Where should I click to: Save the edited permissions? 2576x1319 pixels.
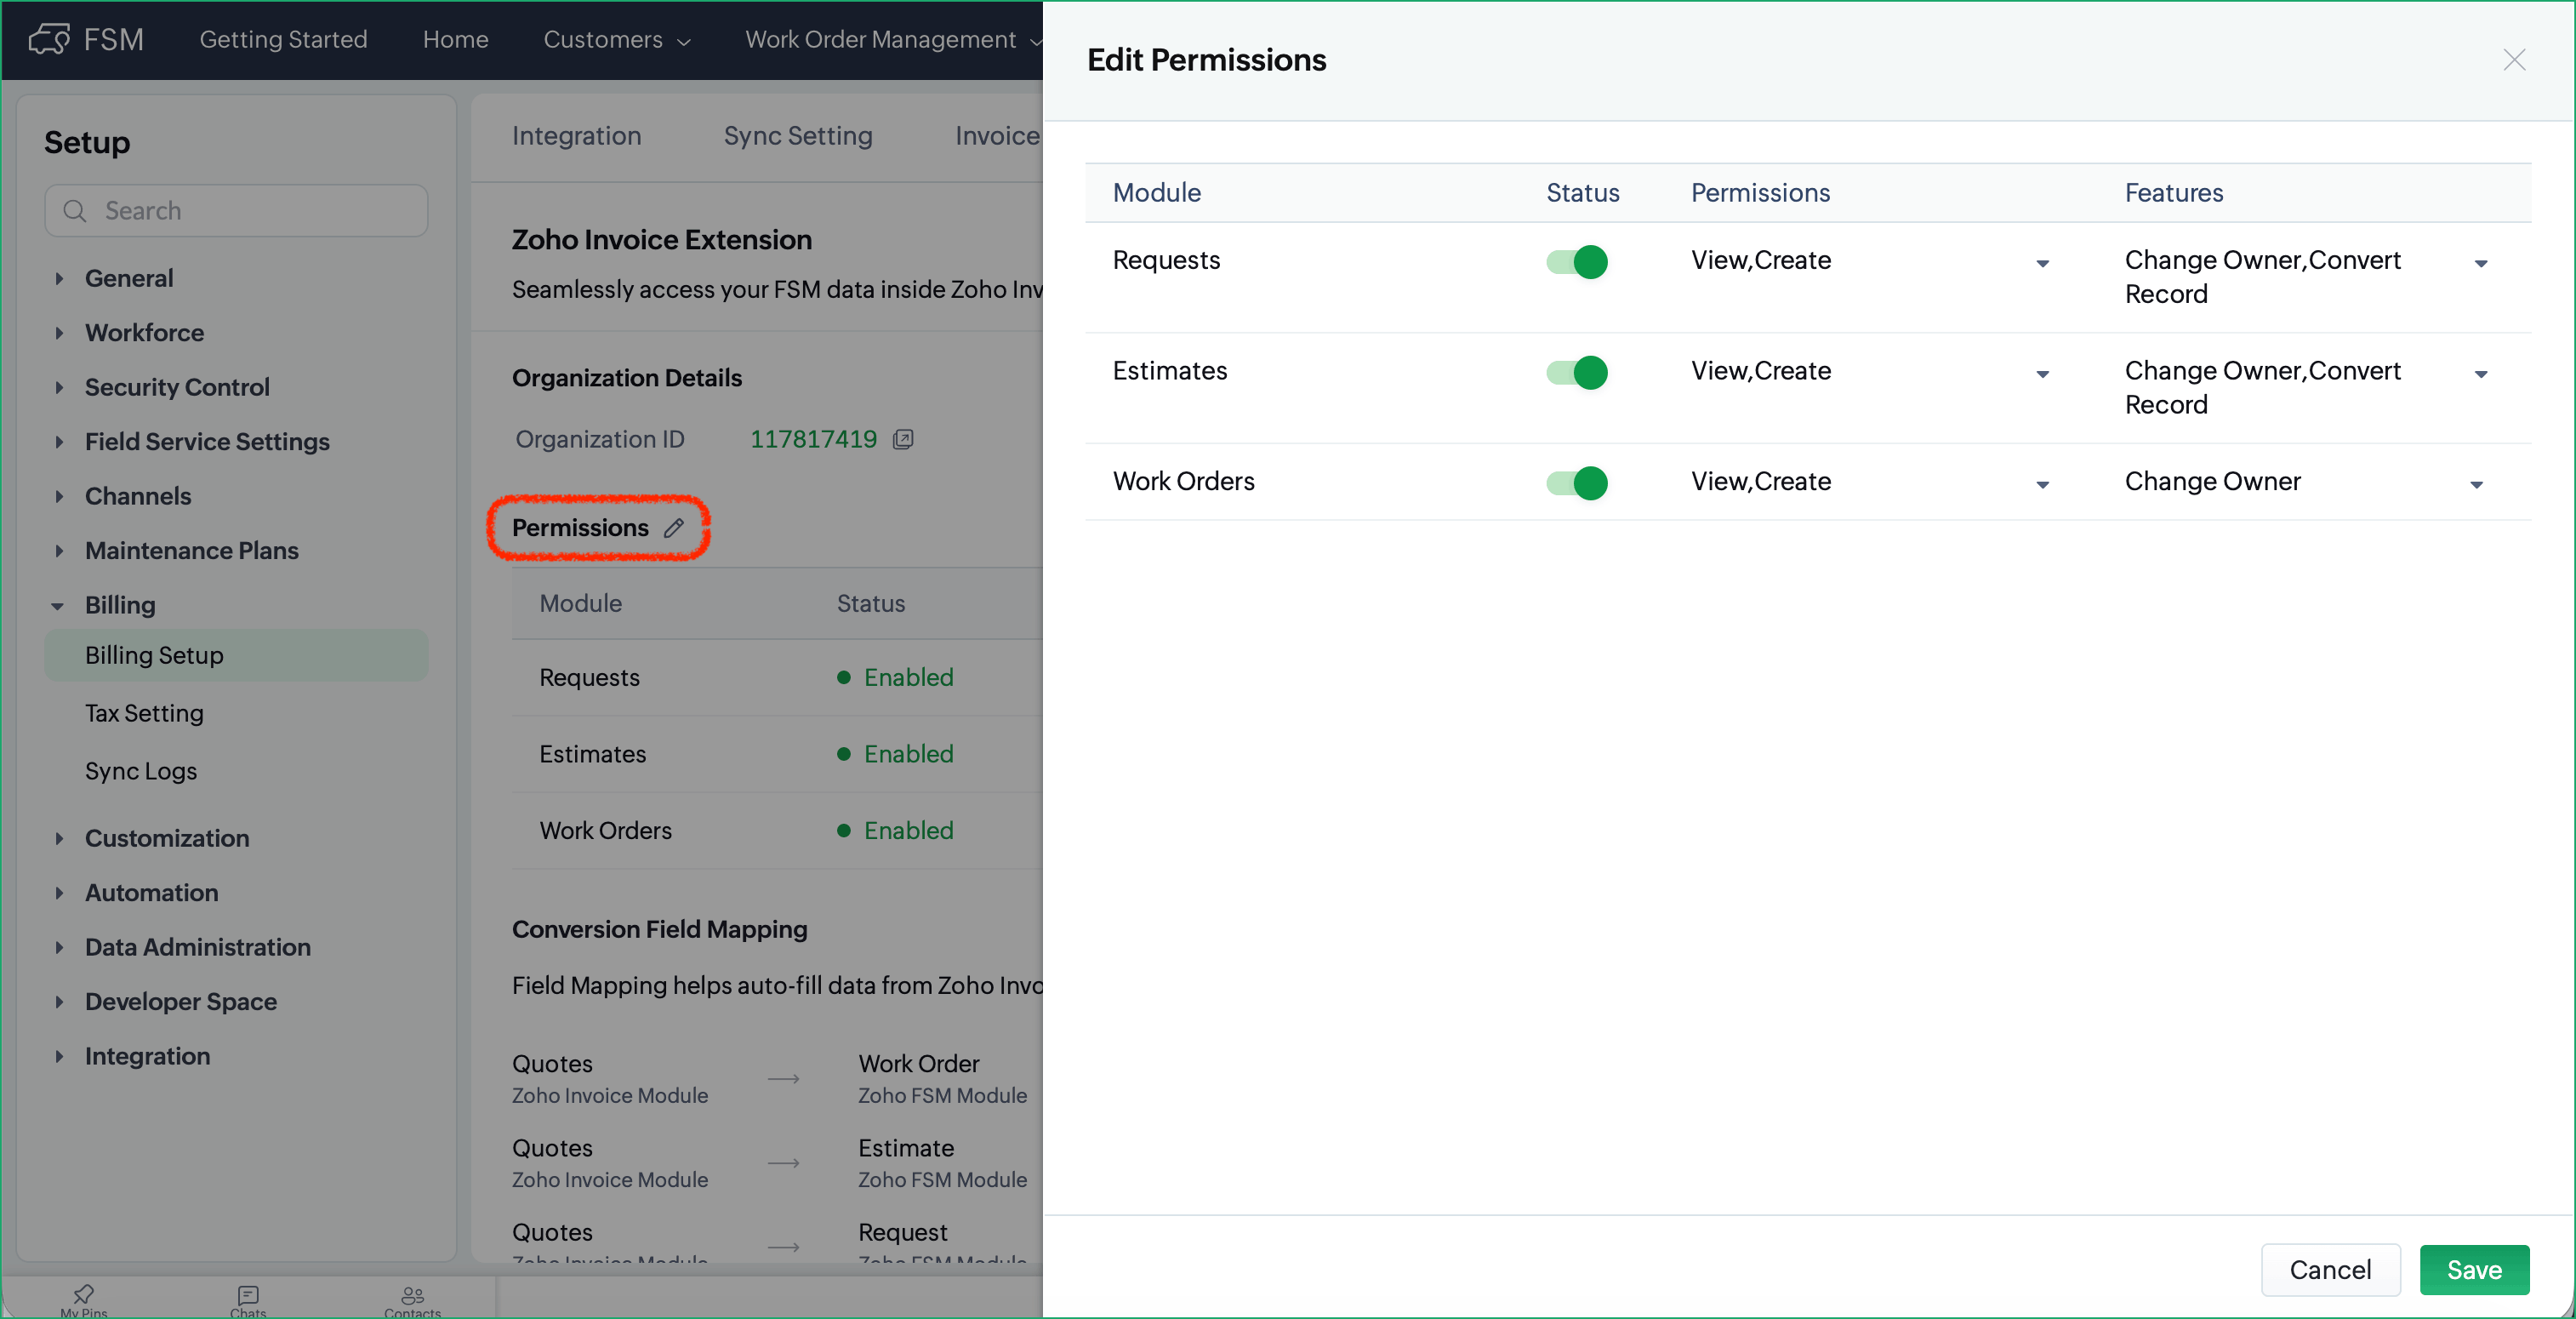coord(2473,1269)
